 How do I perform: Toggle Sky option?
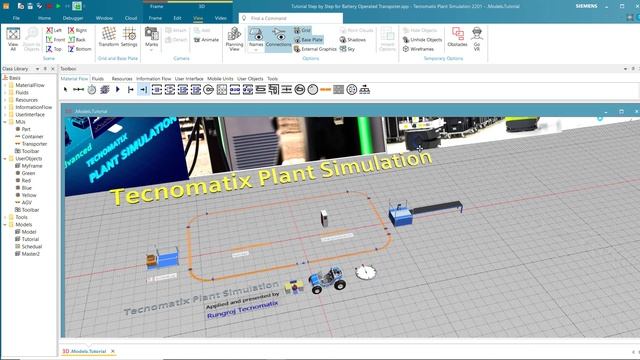coord(347,49)
